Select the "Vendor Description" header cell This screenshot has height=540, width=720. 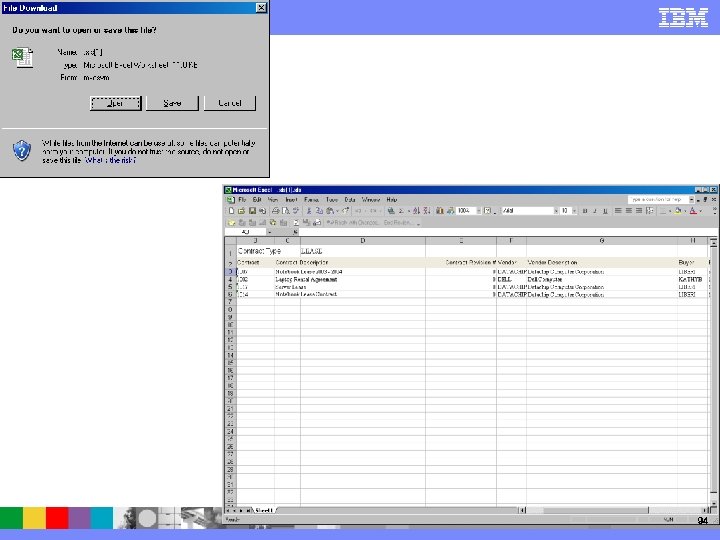(x=602, y=263)
